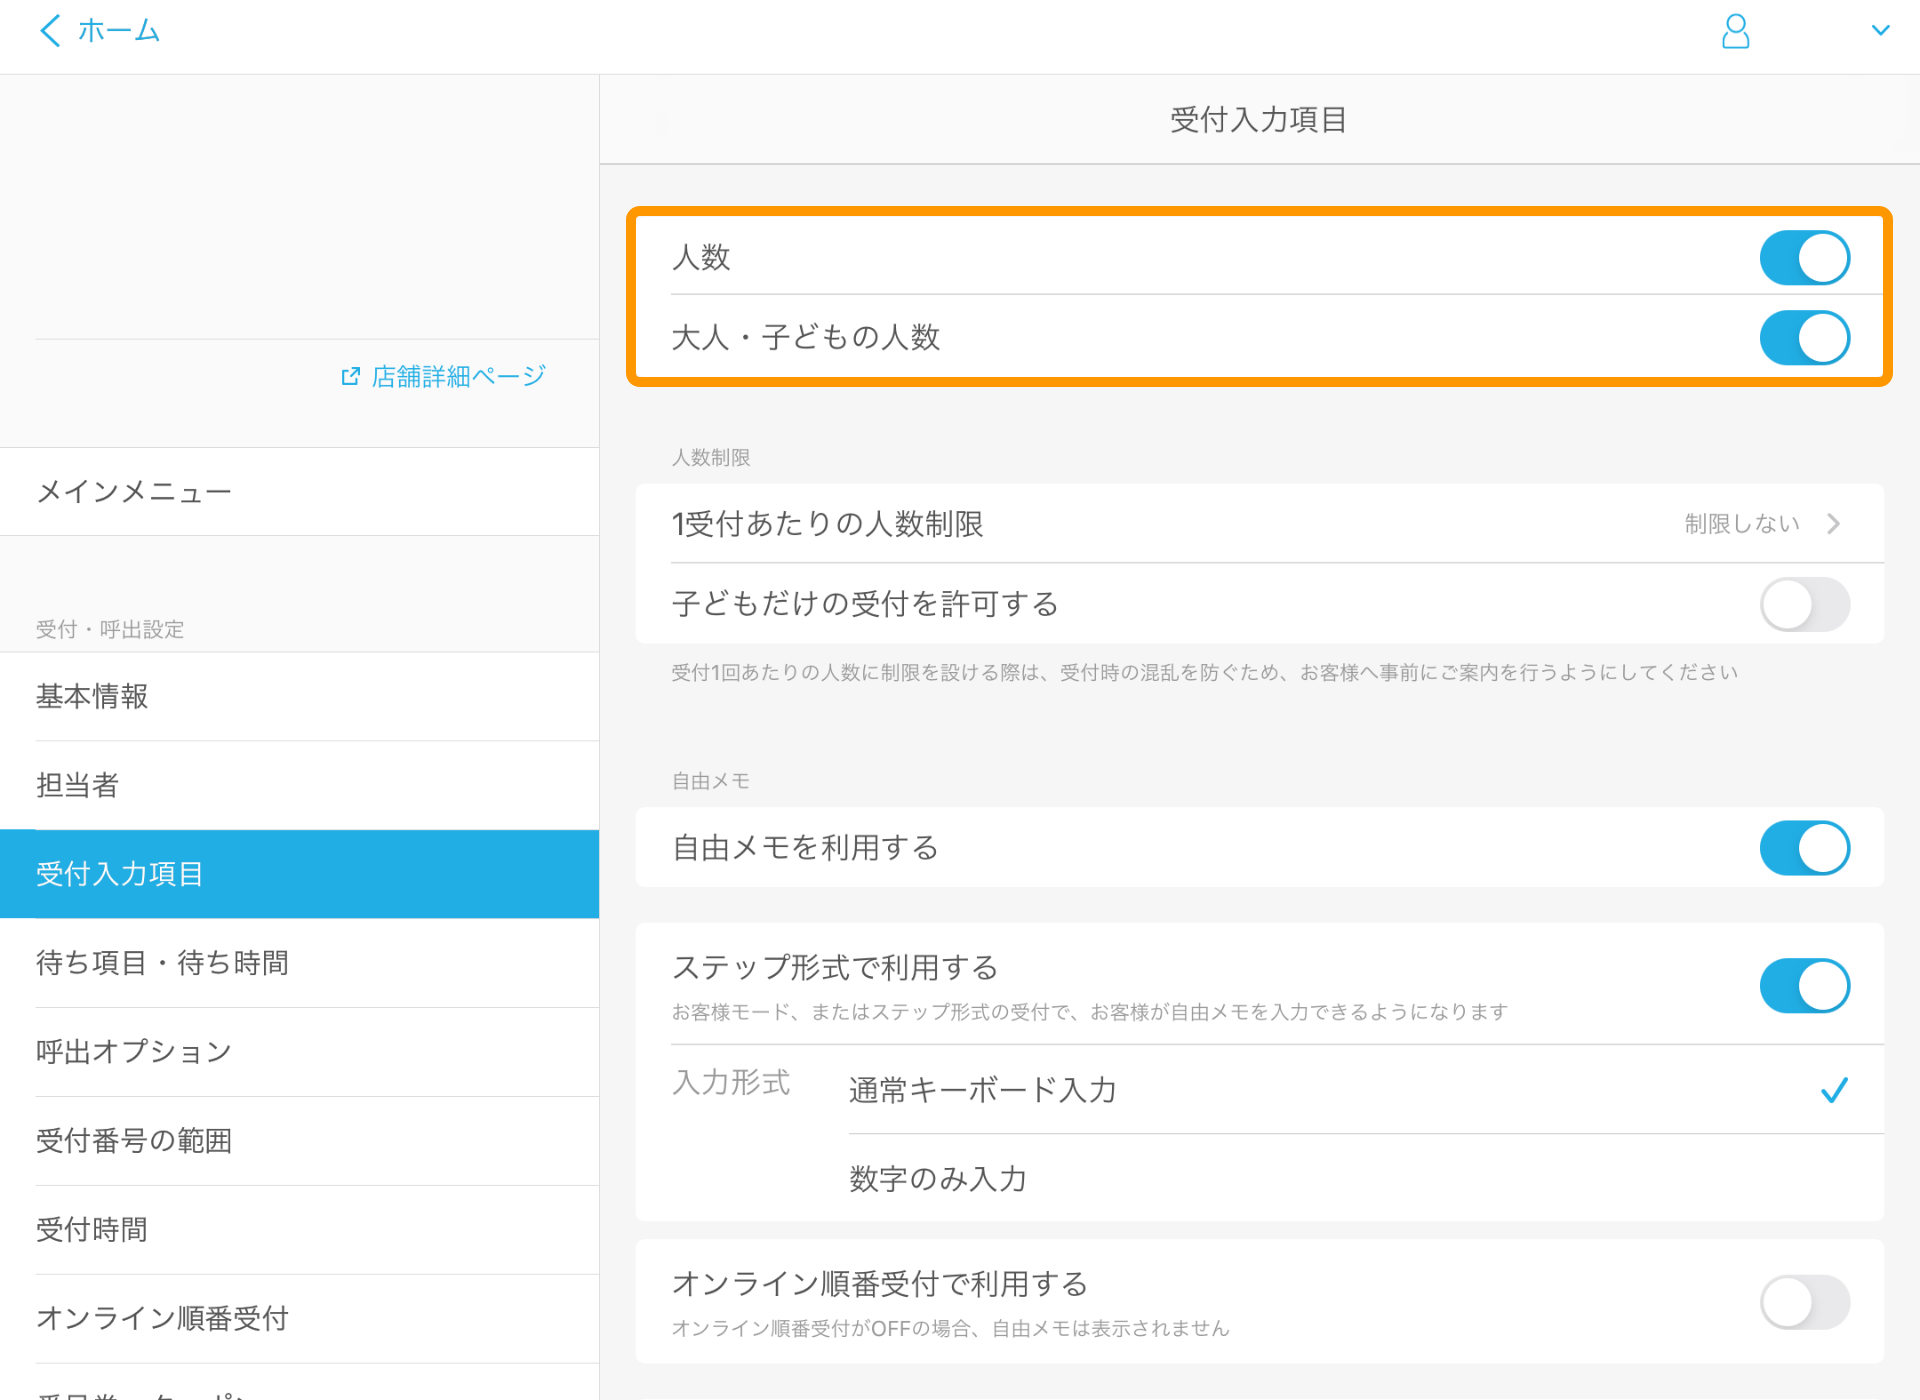Click the 制限しない value text
The image size is (1920, 1400).
pyautogui.click(x=1742, y=523)
